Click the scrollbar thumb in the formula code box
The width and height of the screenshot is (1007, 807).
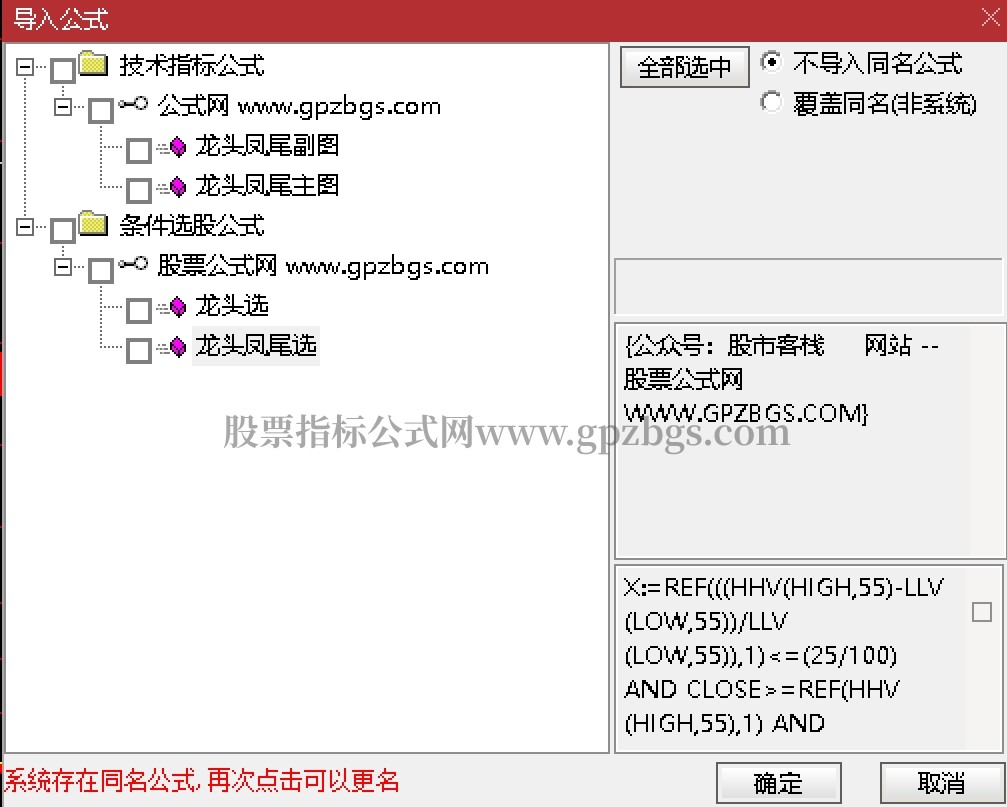(982, 612)
